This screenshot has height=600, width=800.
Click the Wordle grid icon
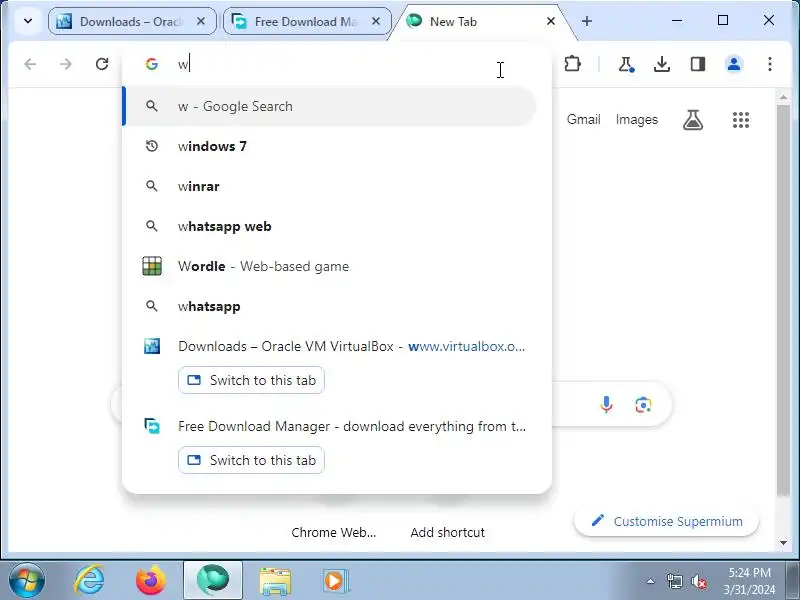[152, 266]
